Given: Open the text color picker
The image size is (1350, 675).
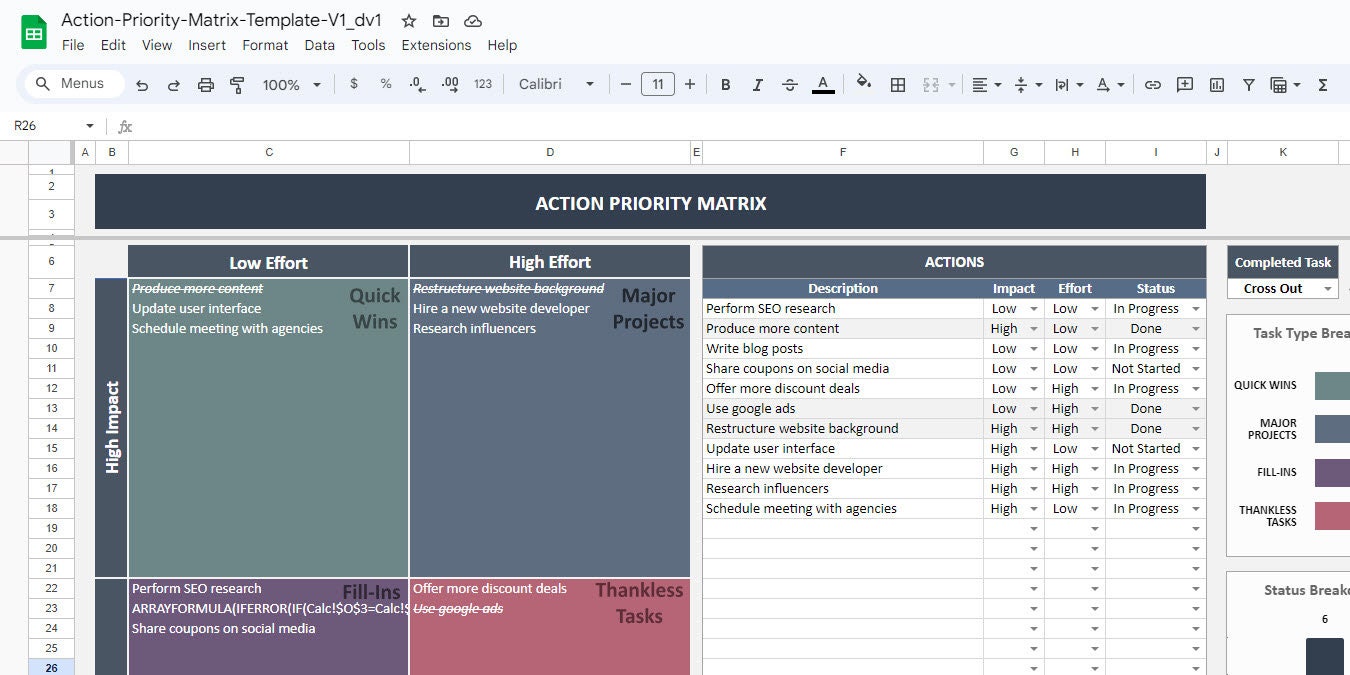Looking at the screenshot, I should coord(823,84).
